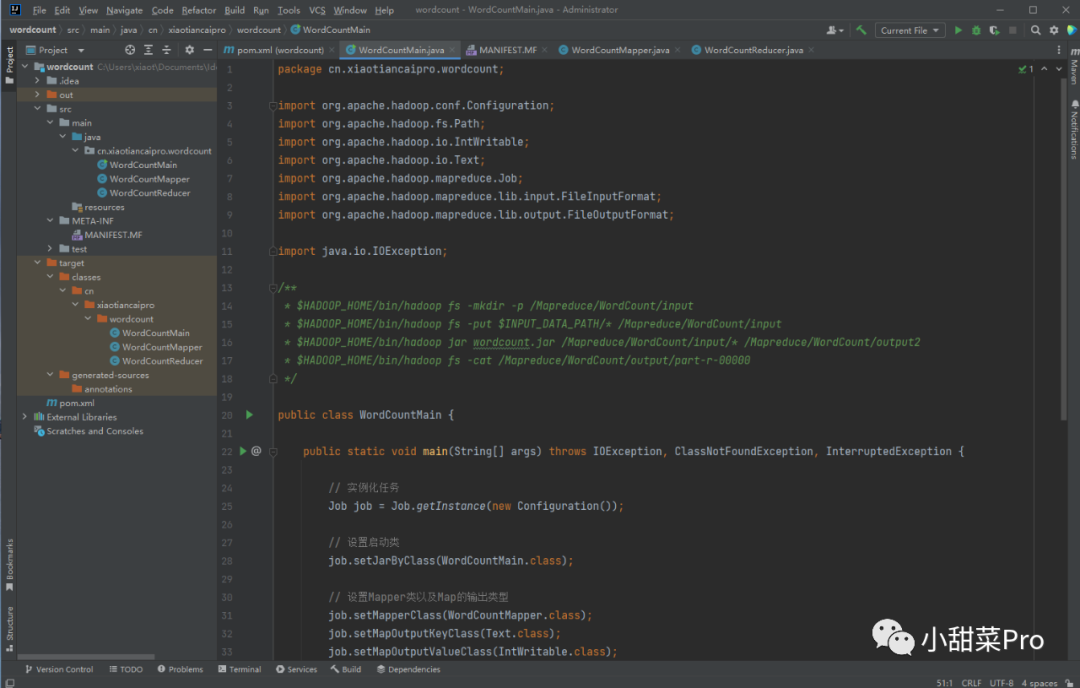Click the UTF-8 encoding in status bar
Image resolution: width=1080 pixels, height=688 pixels.
(1003, 682)
